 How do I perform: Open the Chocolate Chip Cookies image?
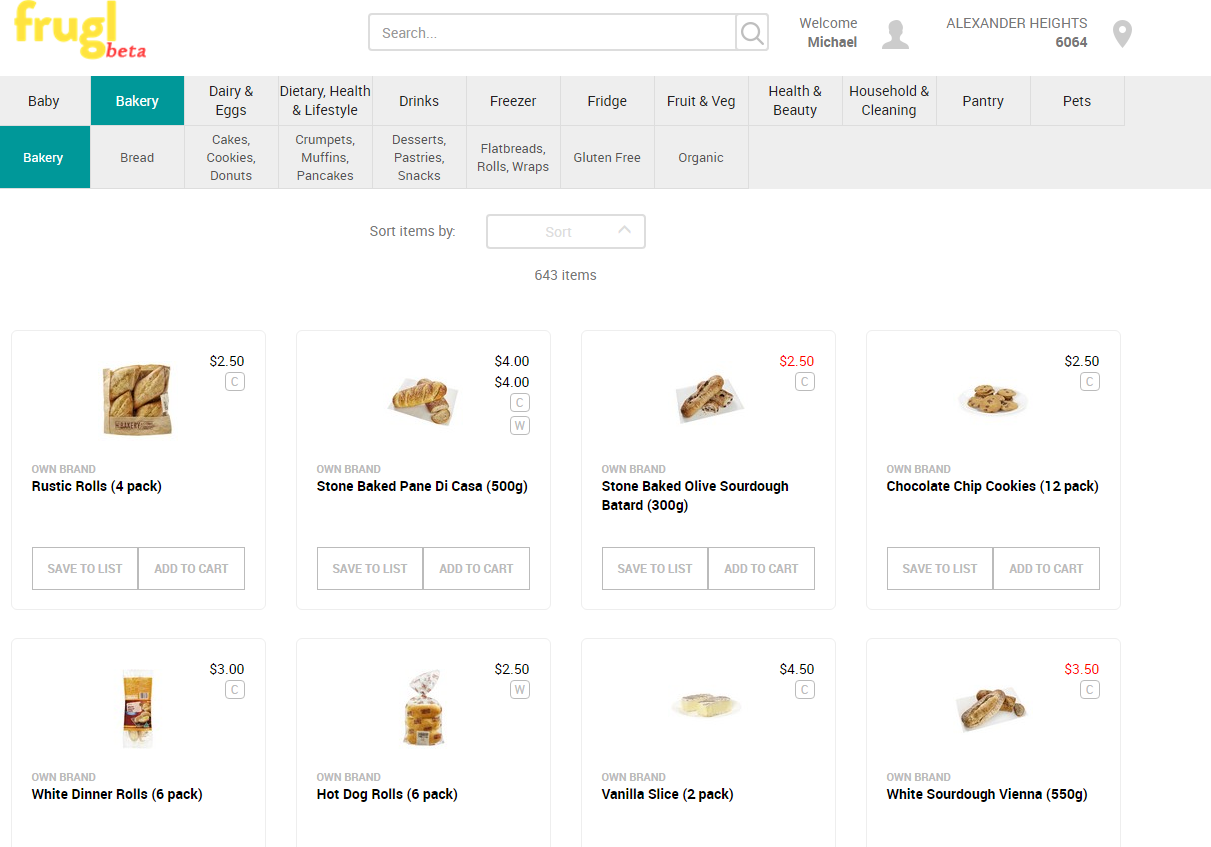coord(993,399)
